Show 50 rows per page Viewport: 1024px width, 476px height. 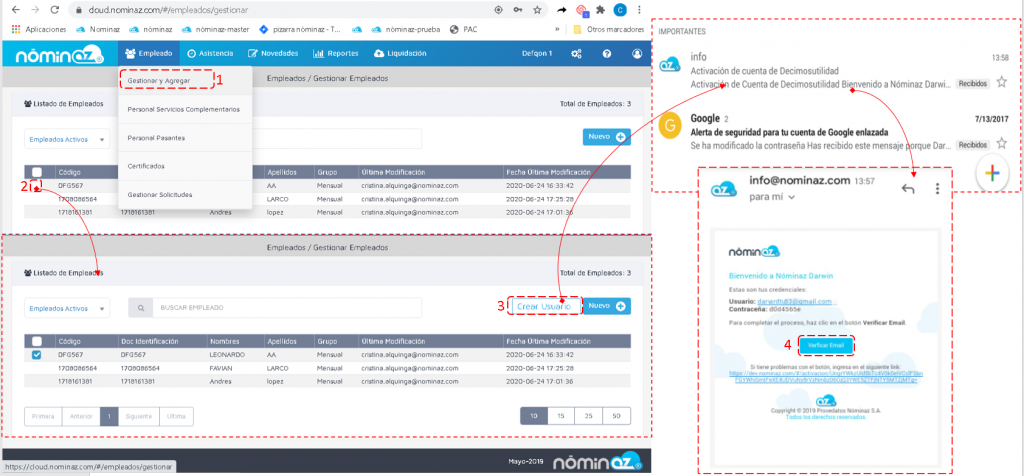pos(616,417)
